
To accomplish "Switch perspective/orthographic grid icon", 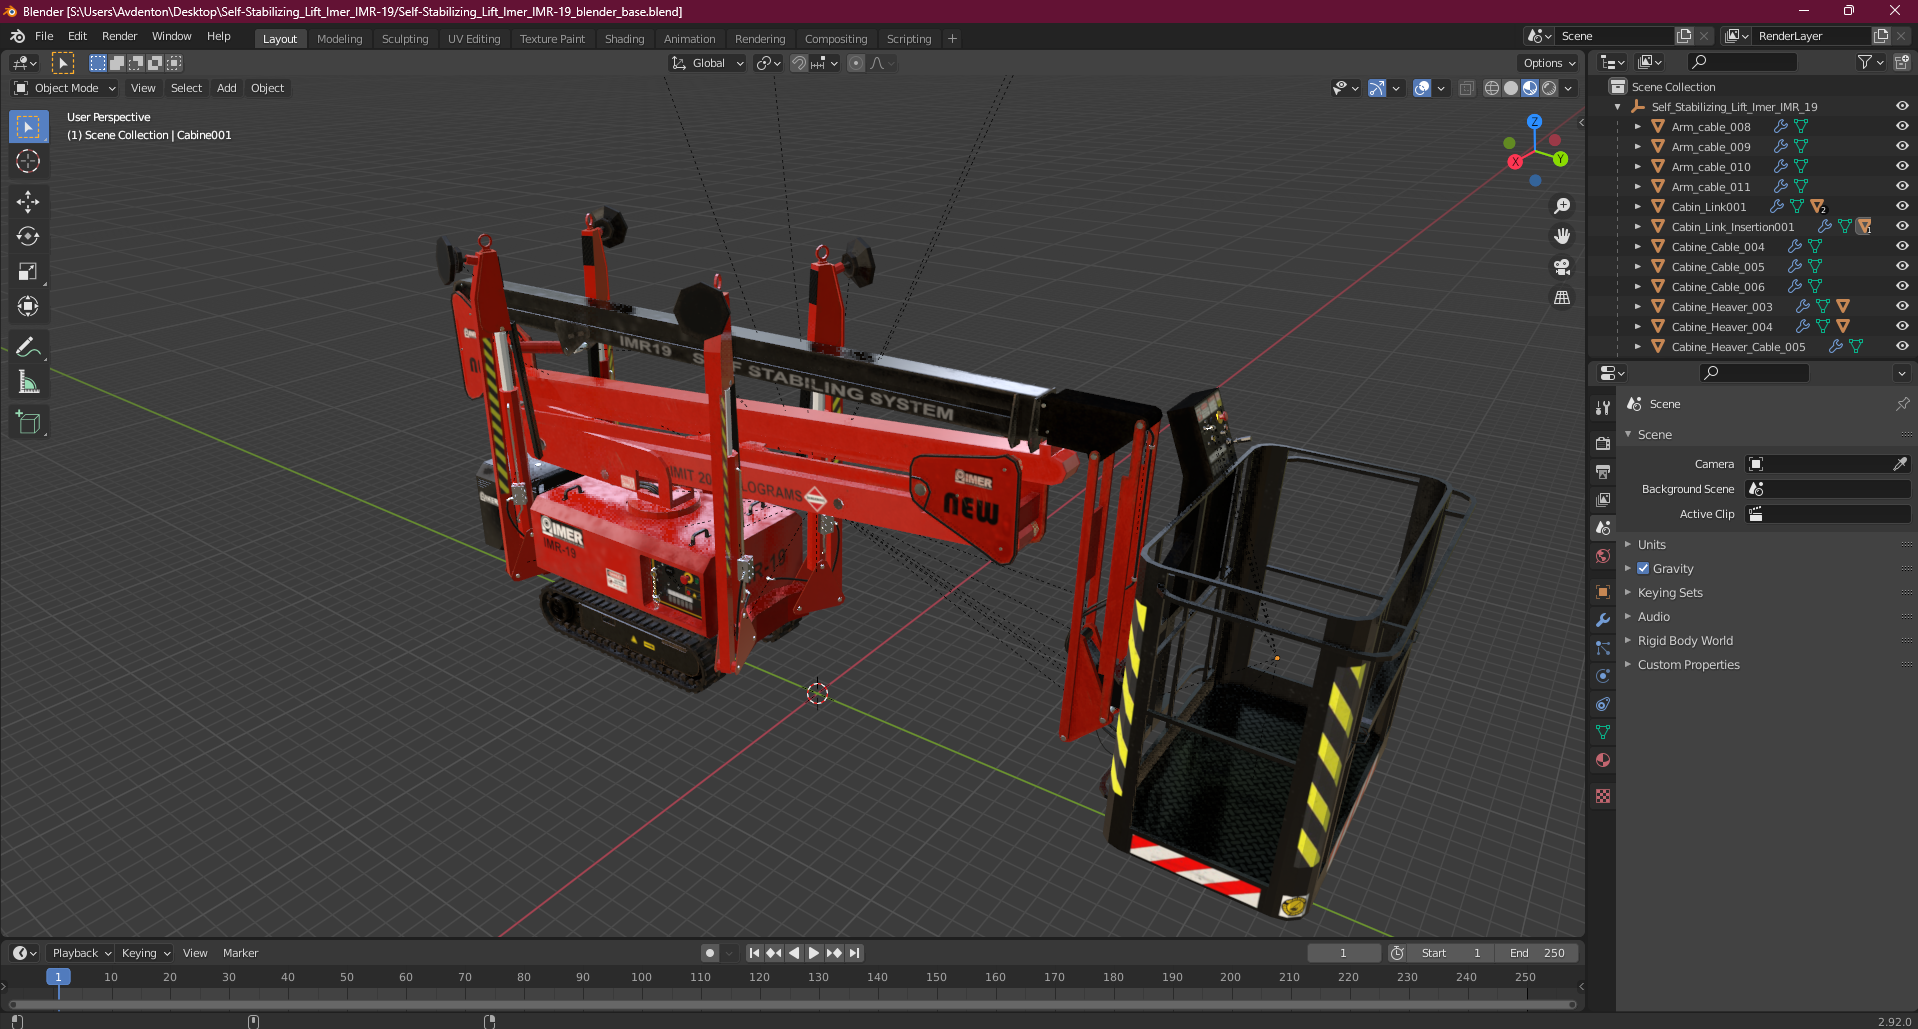I will point(1562,298).
